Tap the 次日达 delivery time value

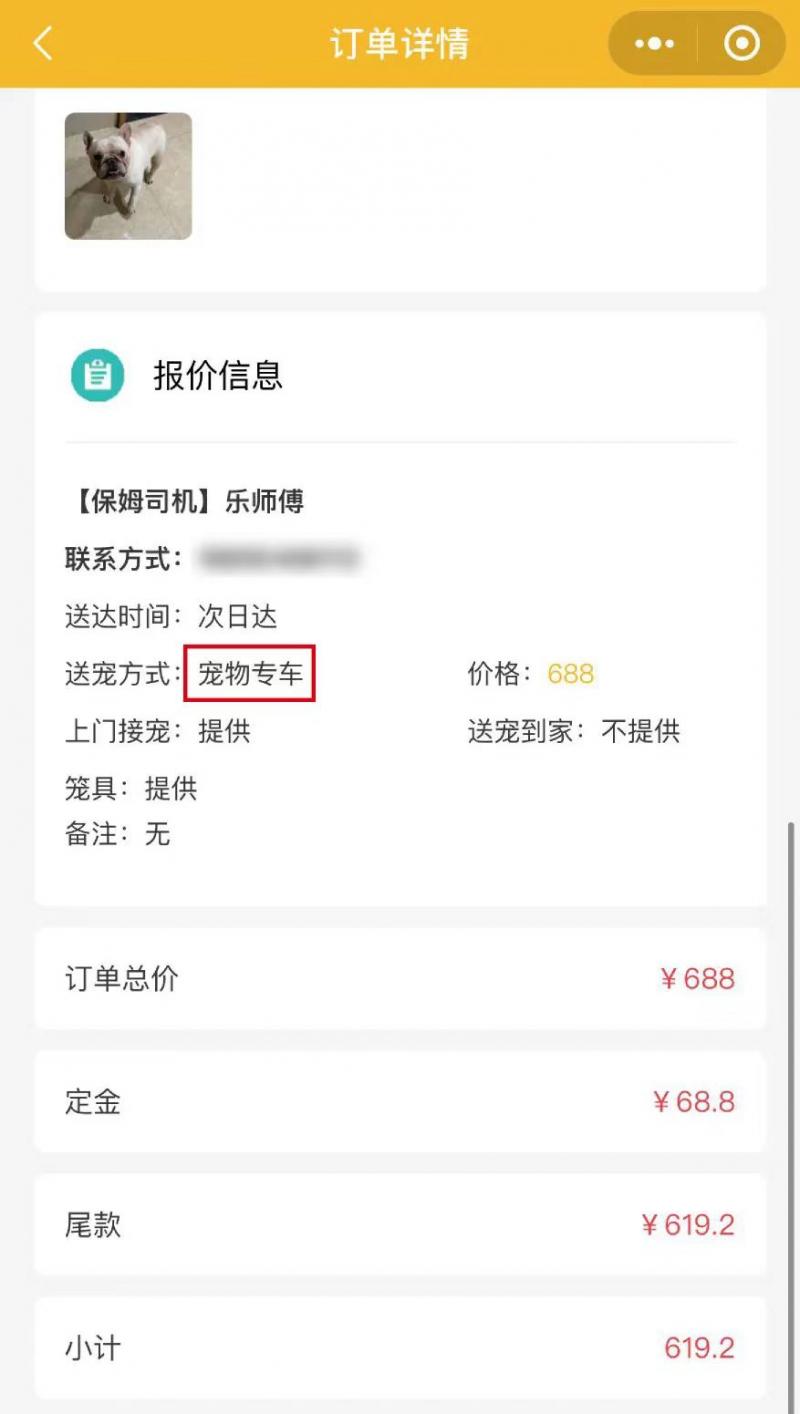[237, 616]
